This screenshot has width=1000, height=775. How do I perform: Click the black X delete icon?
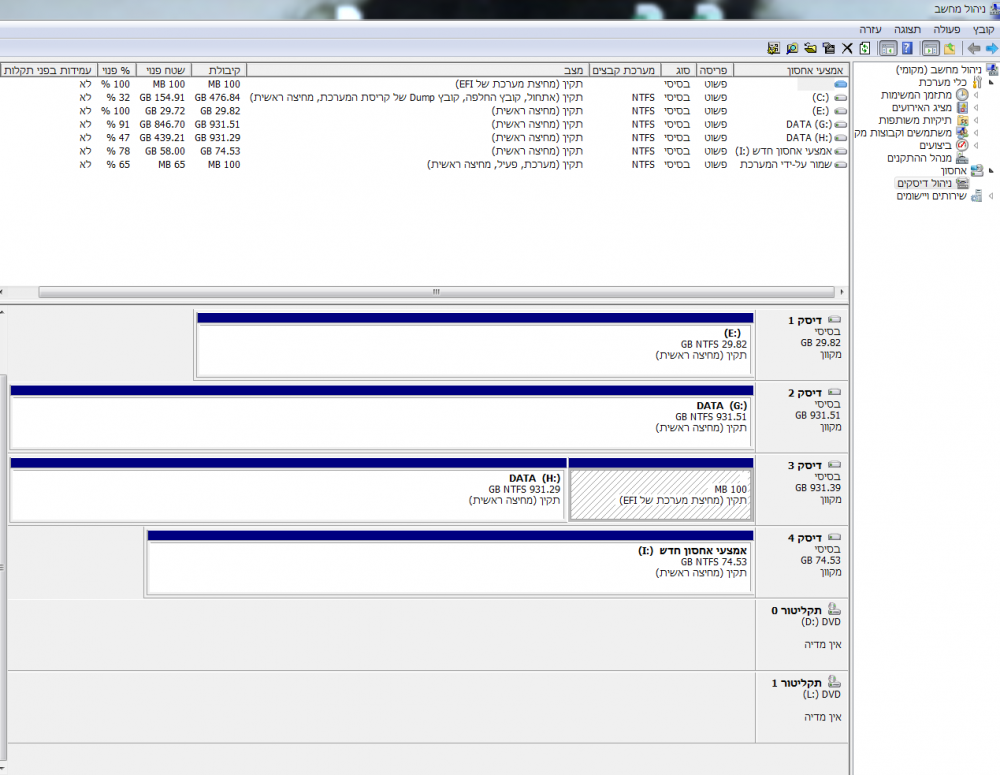pos(847,48)
